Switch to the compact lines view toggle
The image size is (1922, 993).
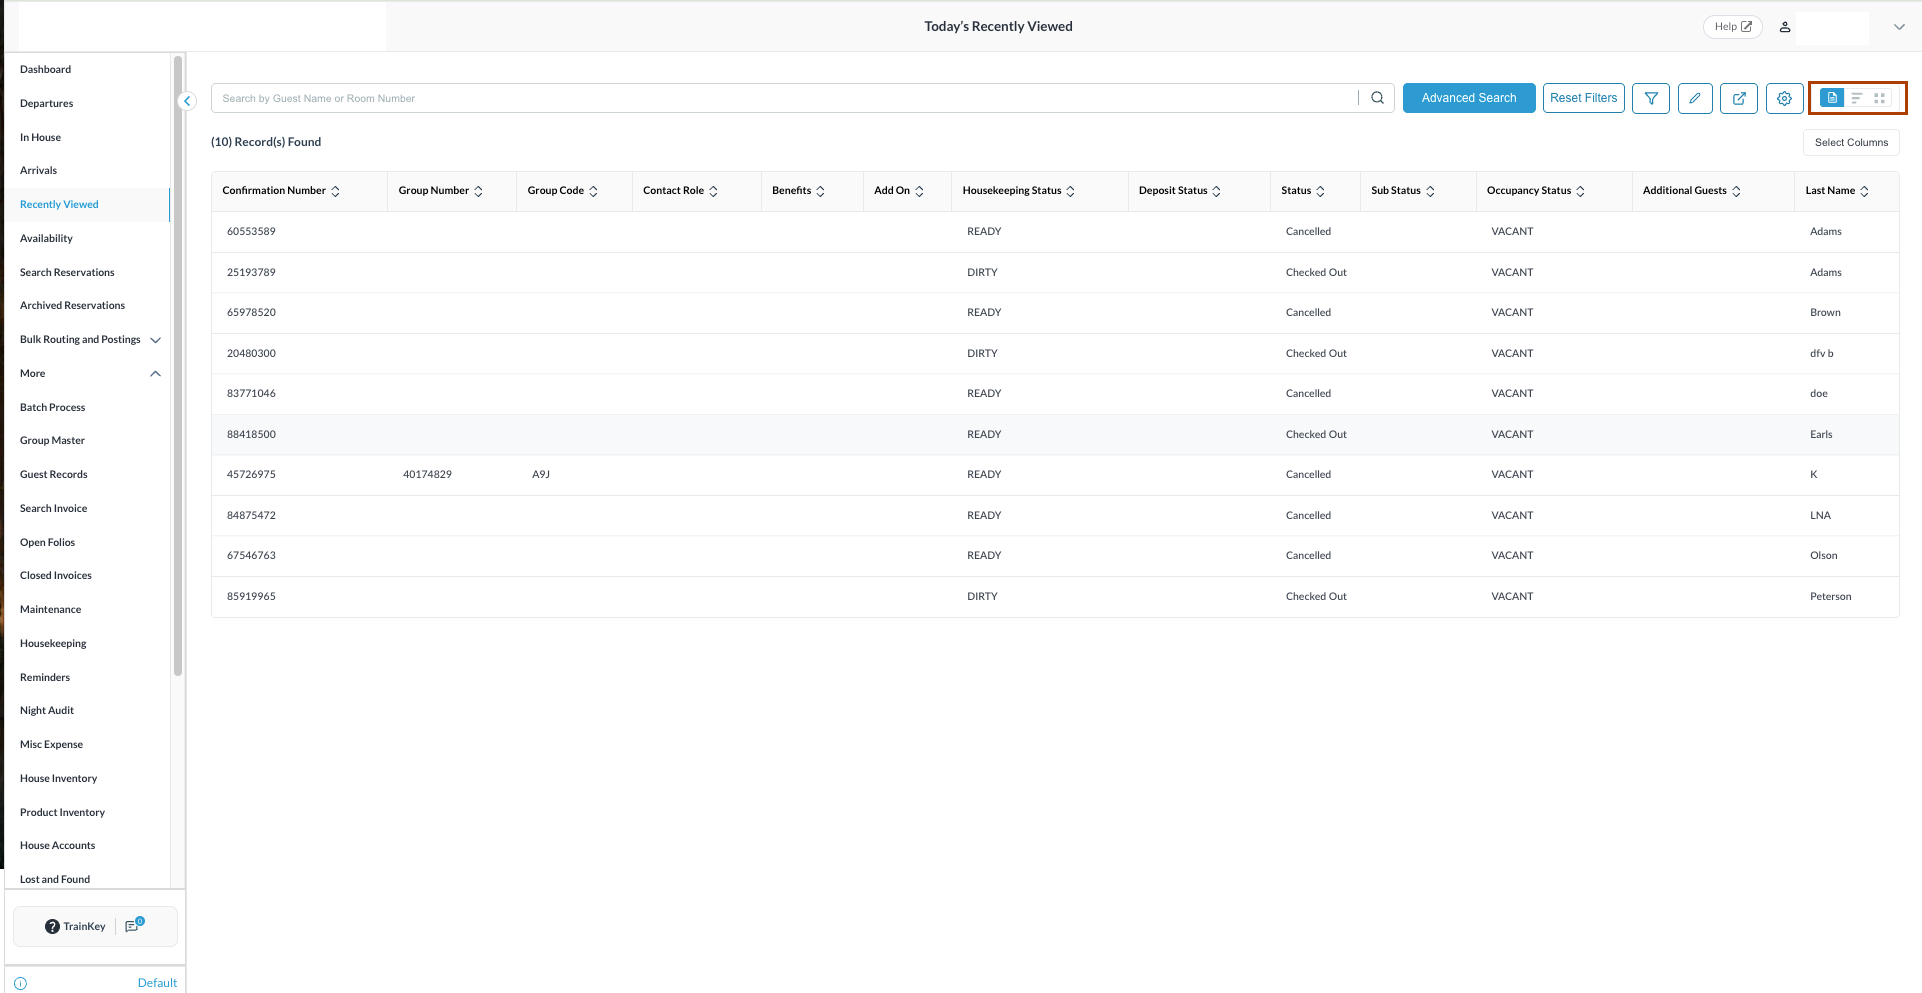coord(1857,98)
